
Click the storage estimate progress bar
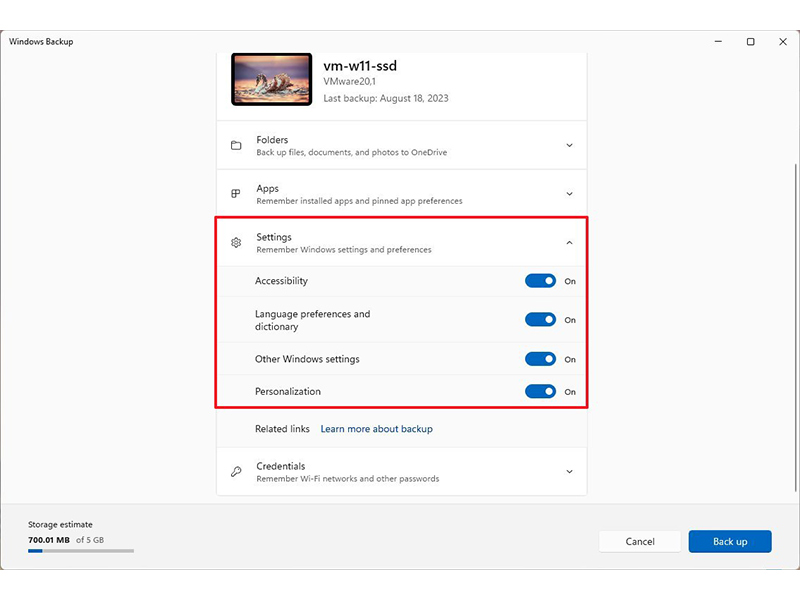81,551
